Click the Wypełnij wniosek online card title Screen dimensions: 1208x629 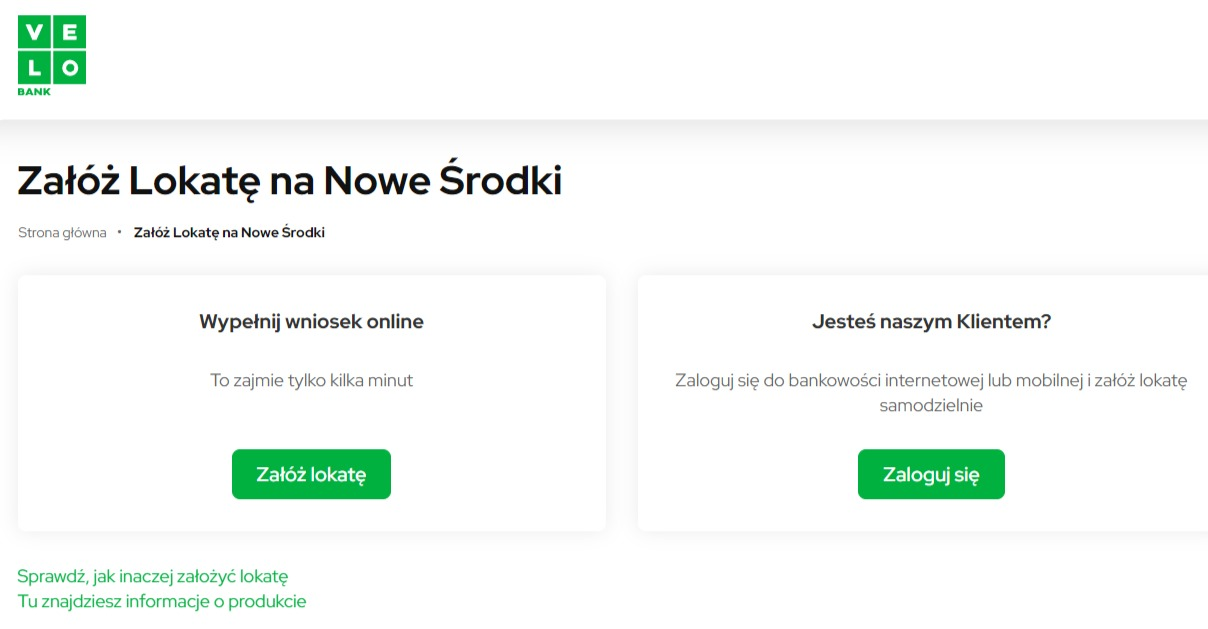[x=311, y=322]
